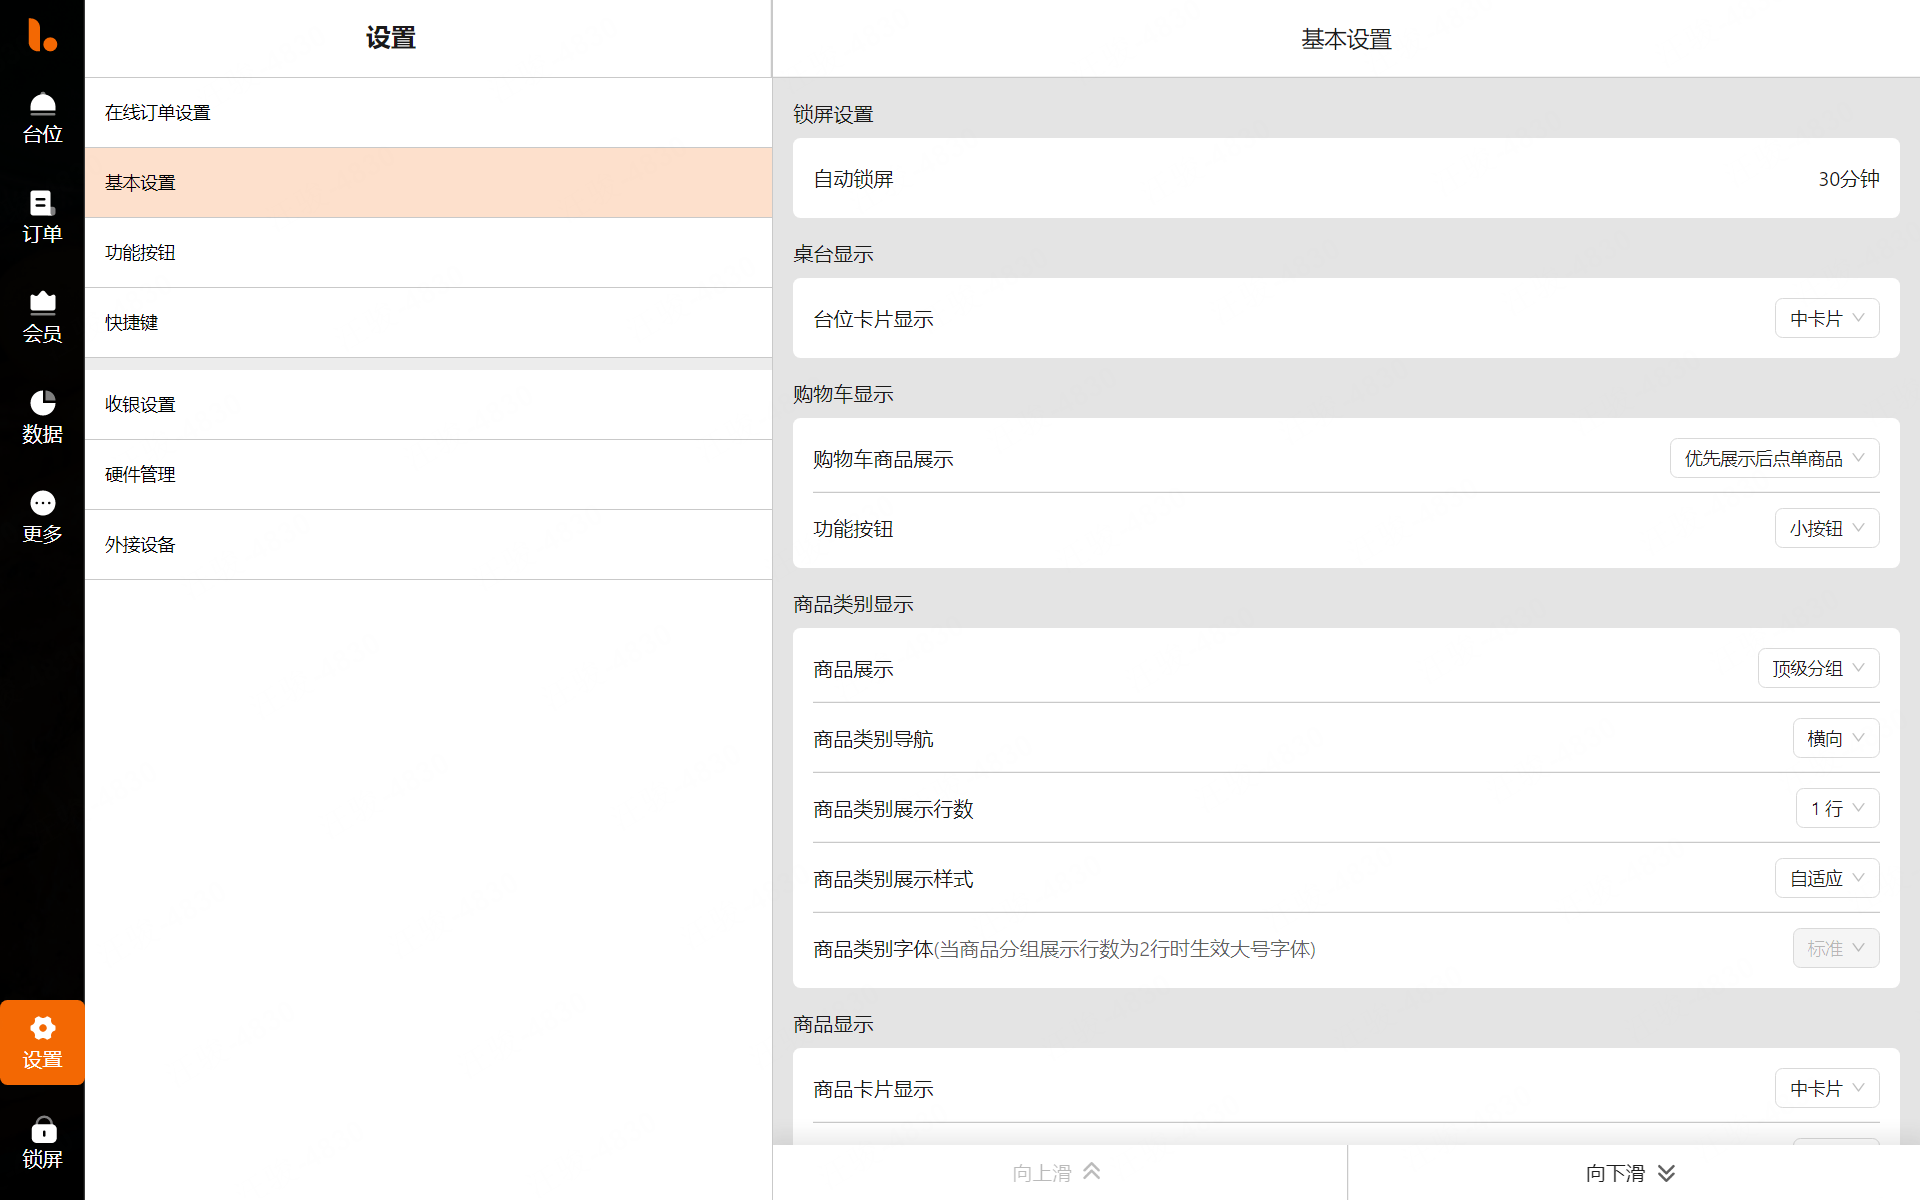Open 商品类别展示行数 dropdown 1行

(1837, 808)
